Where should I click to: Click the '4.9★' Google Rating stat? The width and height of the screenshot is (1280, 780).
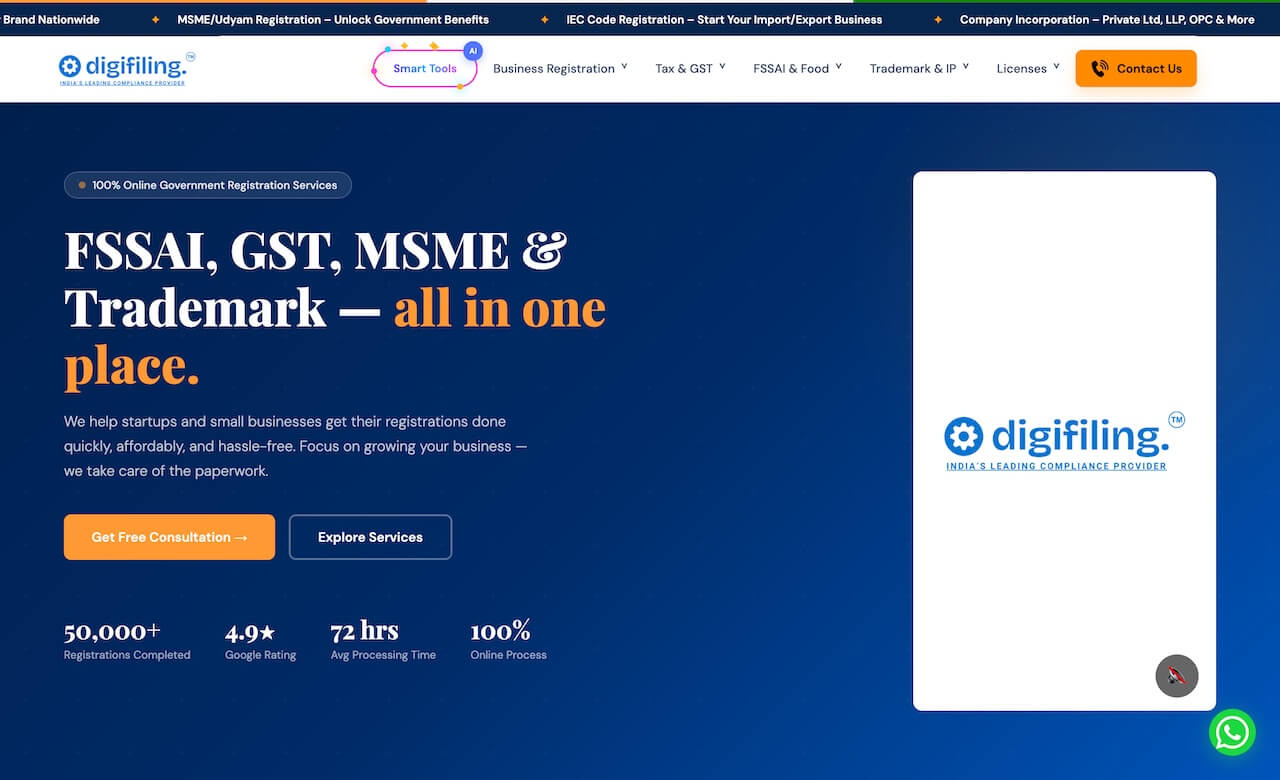260,640
